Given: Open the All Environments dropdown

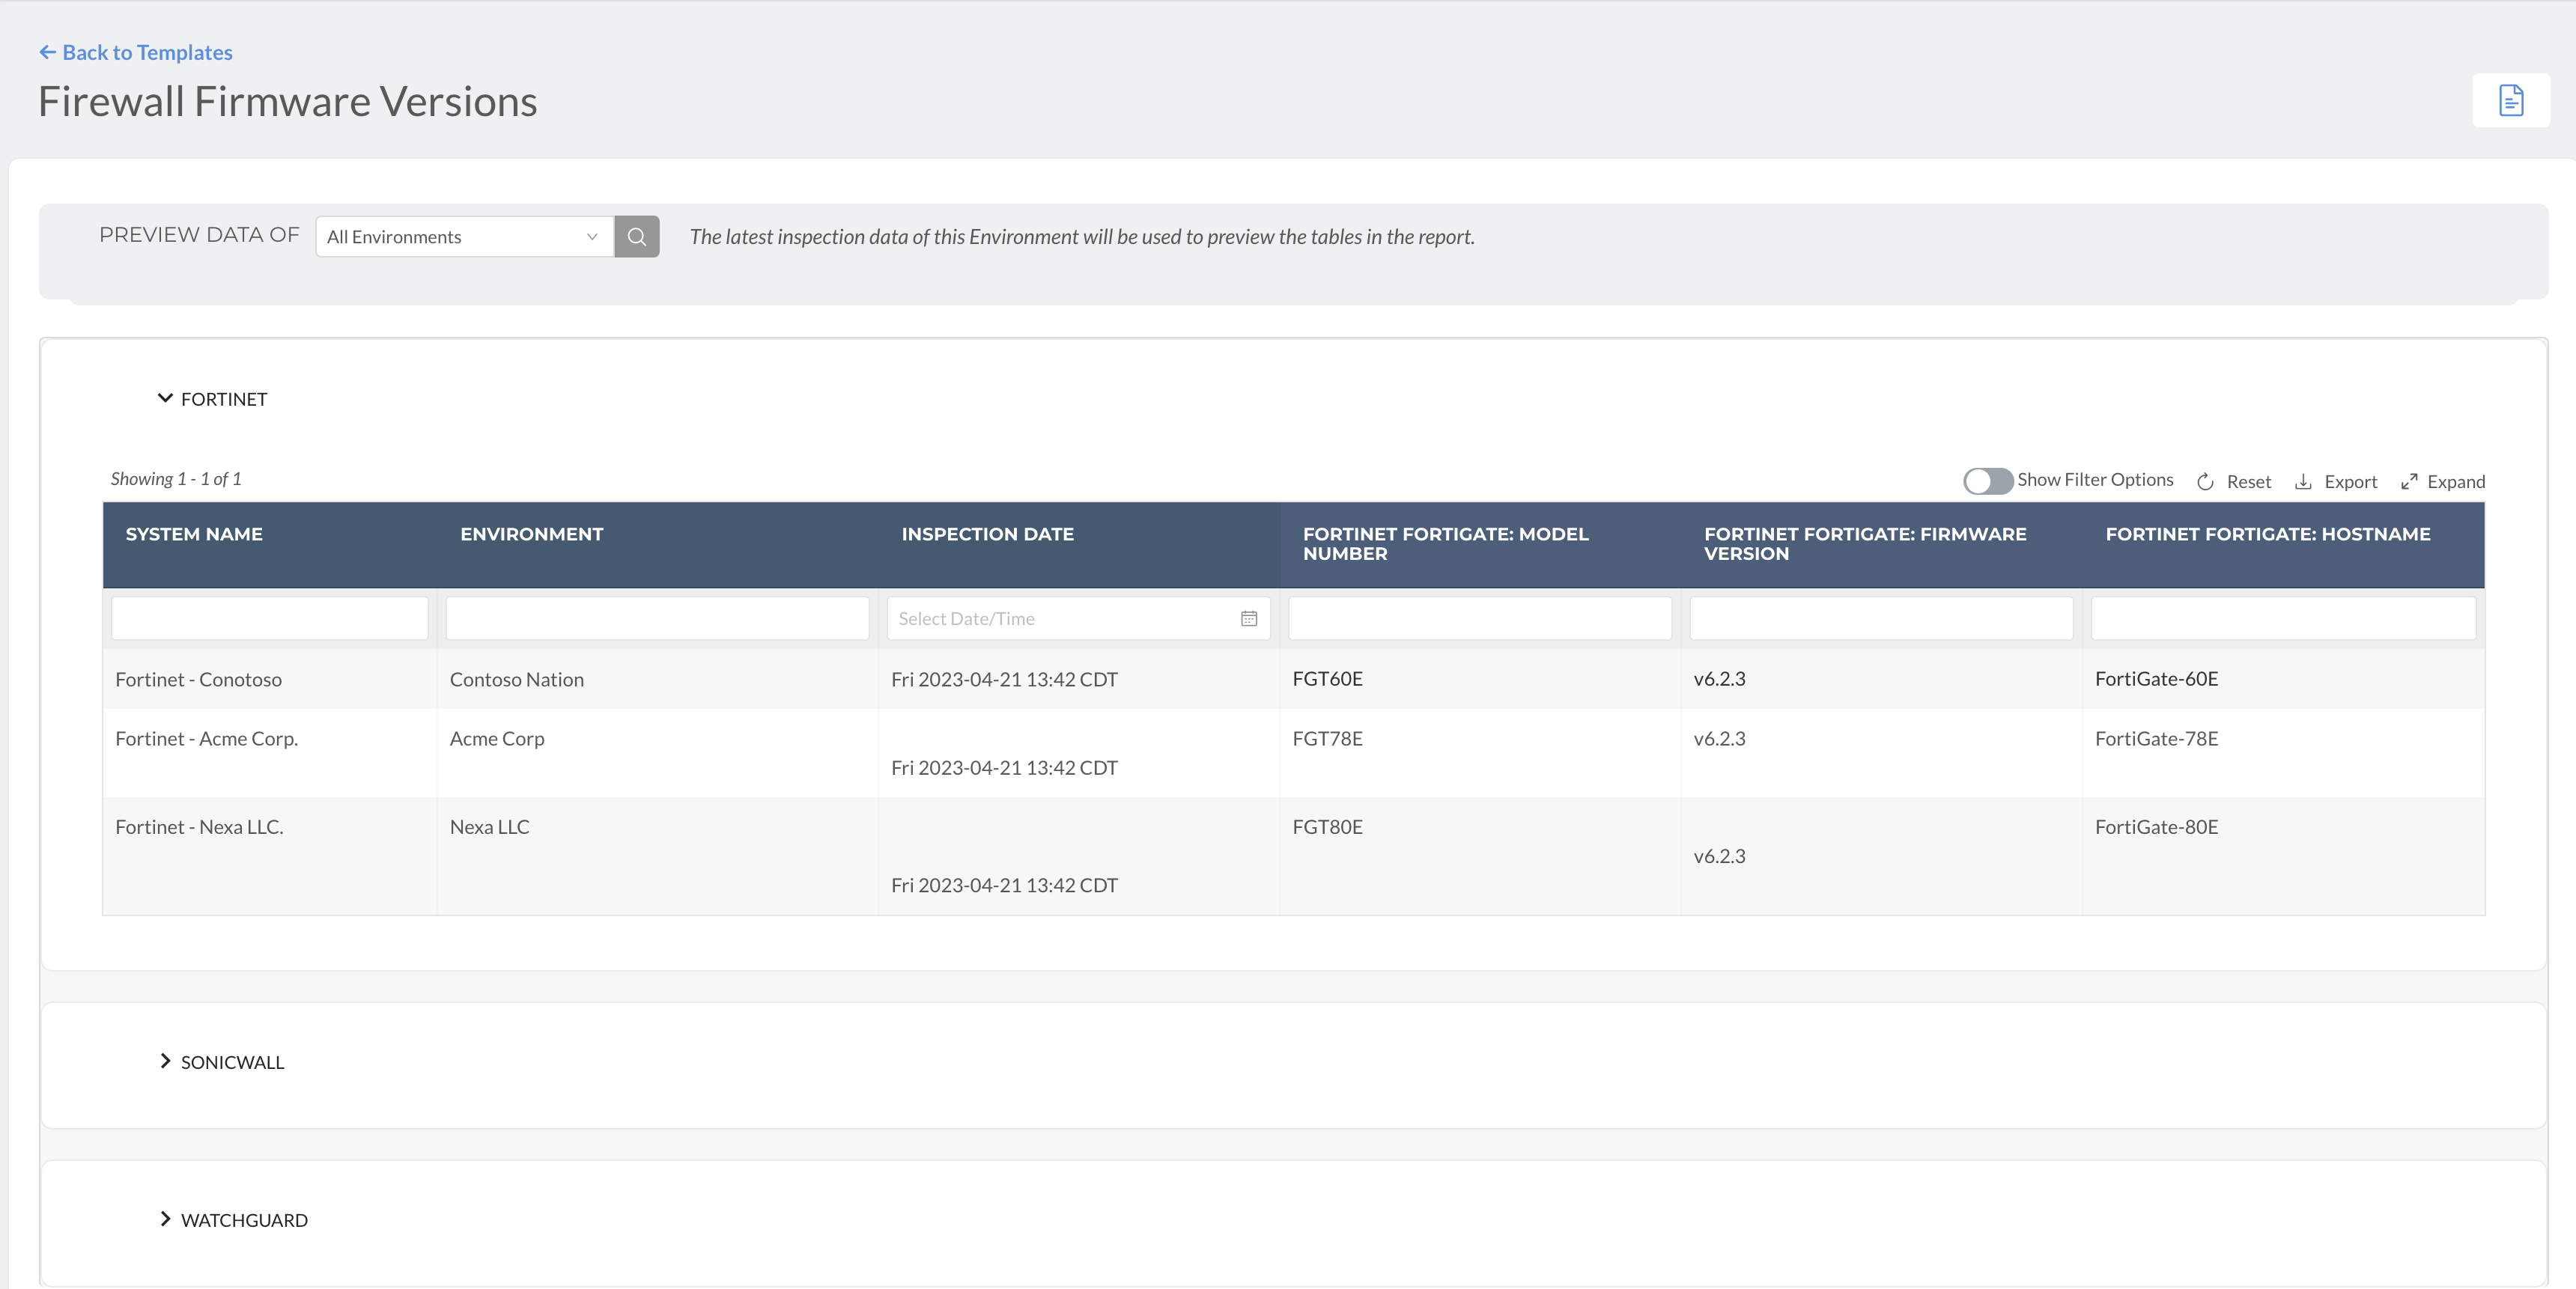Looking at the screenshot, I should [464, 237].
